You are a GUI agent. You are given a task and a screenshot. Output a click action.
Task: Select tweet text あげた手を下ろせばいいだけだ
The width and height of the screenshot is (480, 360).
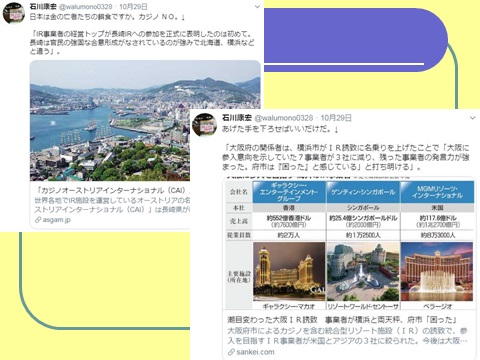coord(280,129)
